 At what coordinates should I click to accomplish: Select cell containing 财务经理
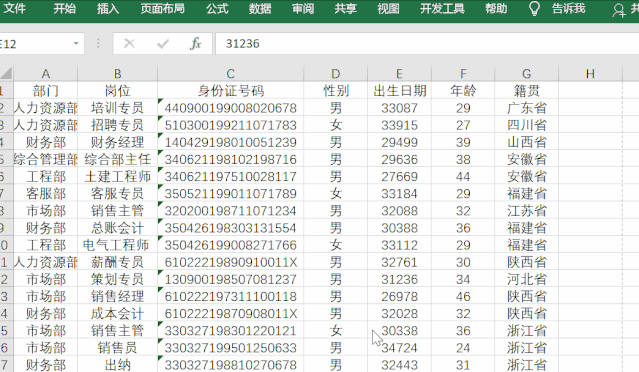click(x=117, y=142)
